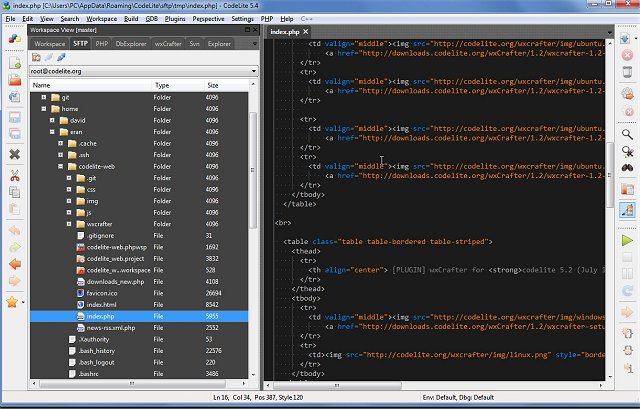Expand the .cache folder node
The image size is (640, 409).
[60, 143]
